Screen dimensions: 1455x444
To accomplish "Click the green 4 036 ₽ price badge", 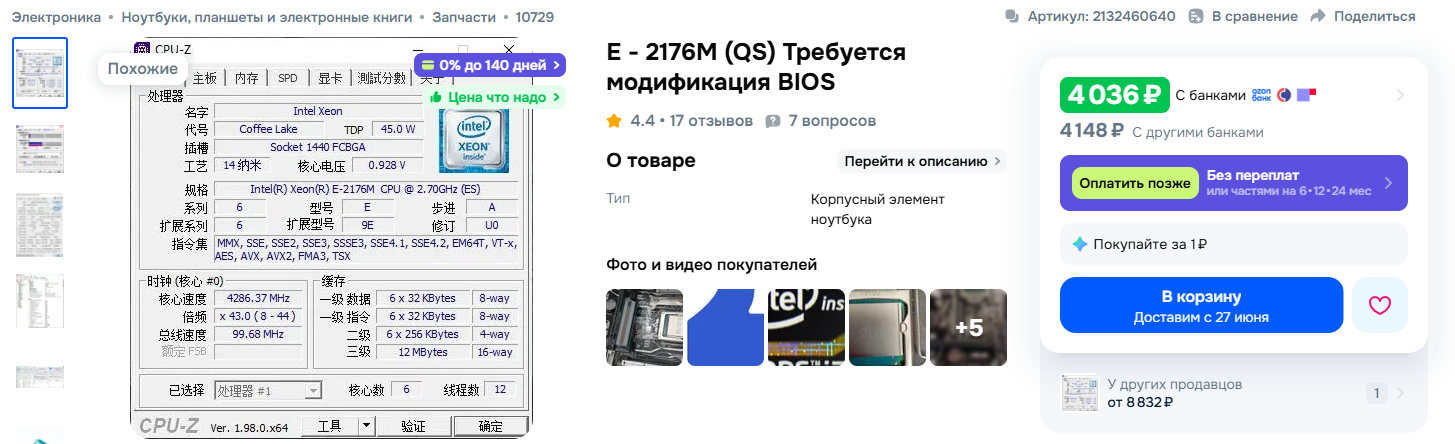I will coord(1114,95).
